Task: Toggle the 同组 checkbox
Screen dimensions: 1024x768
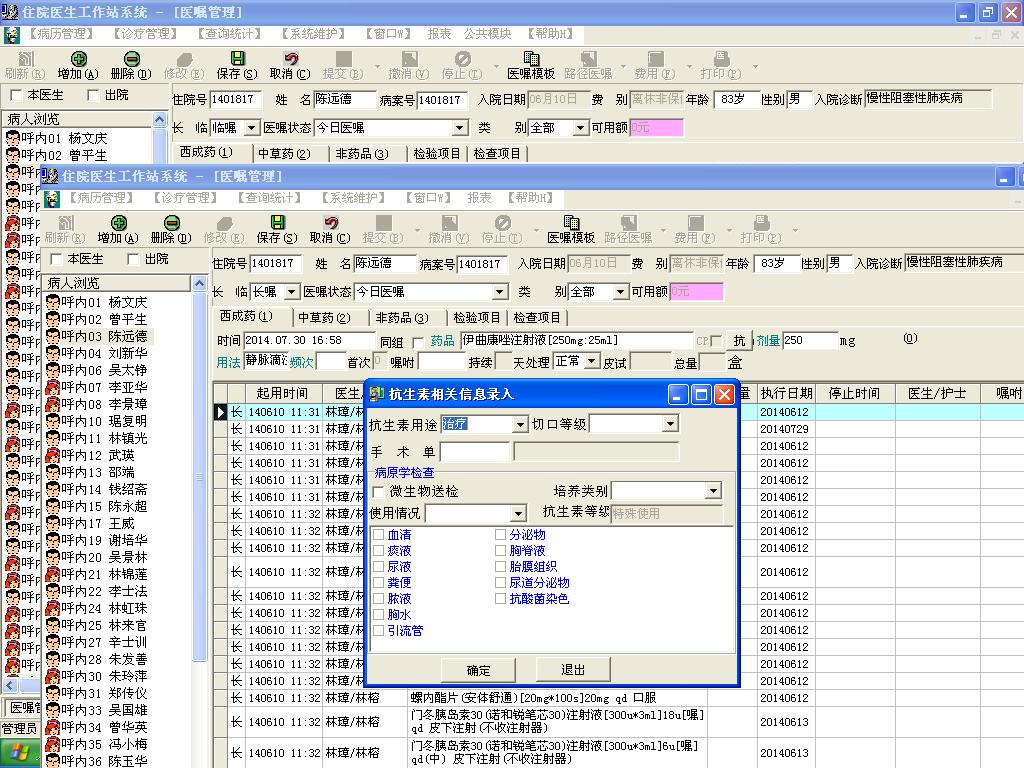Action: [x=418, y=342]
